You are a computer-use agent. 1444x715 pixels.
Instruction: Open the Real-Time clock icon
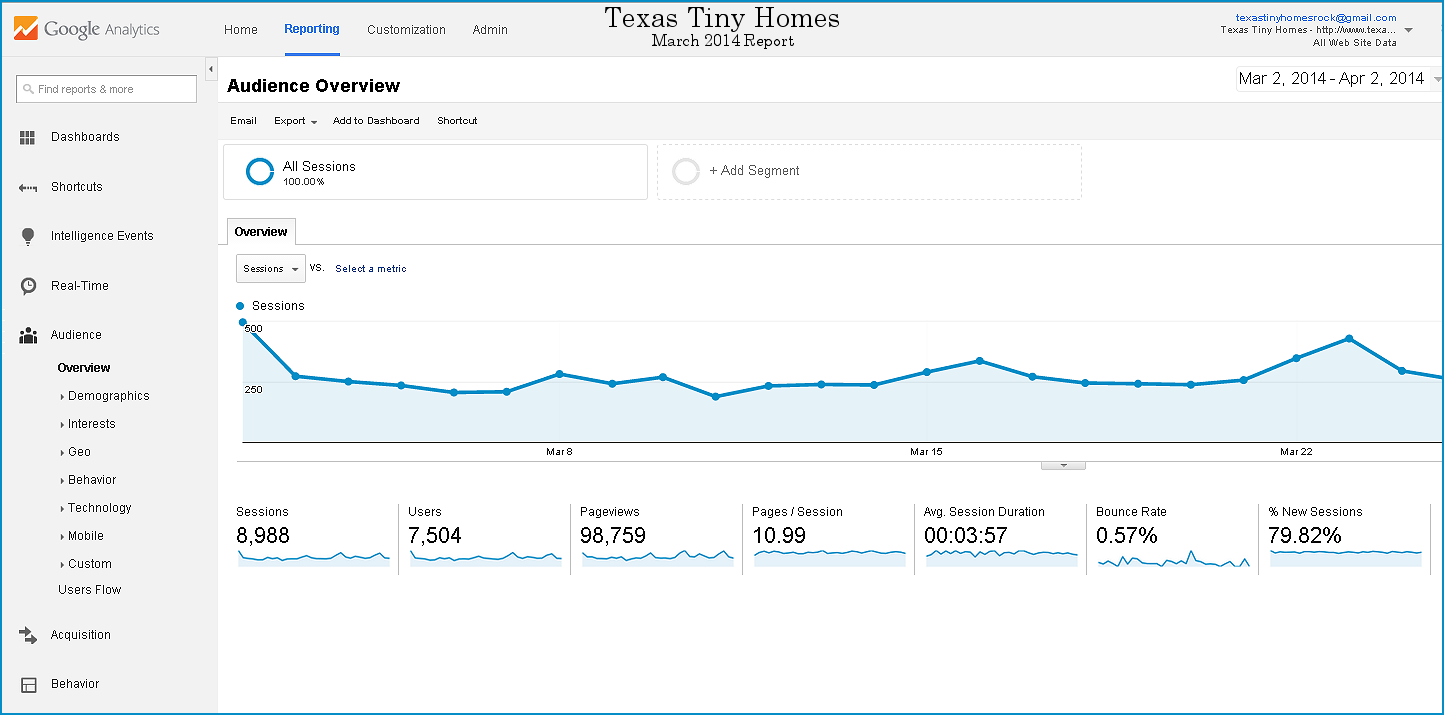coord(29,286)
